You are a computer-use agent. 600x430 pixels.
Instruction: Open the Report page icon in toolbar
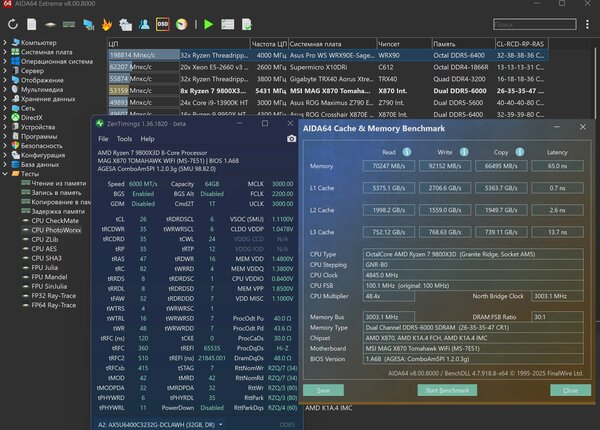(32, 24)
